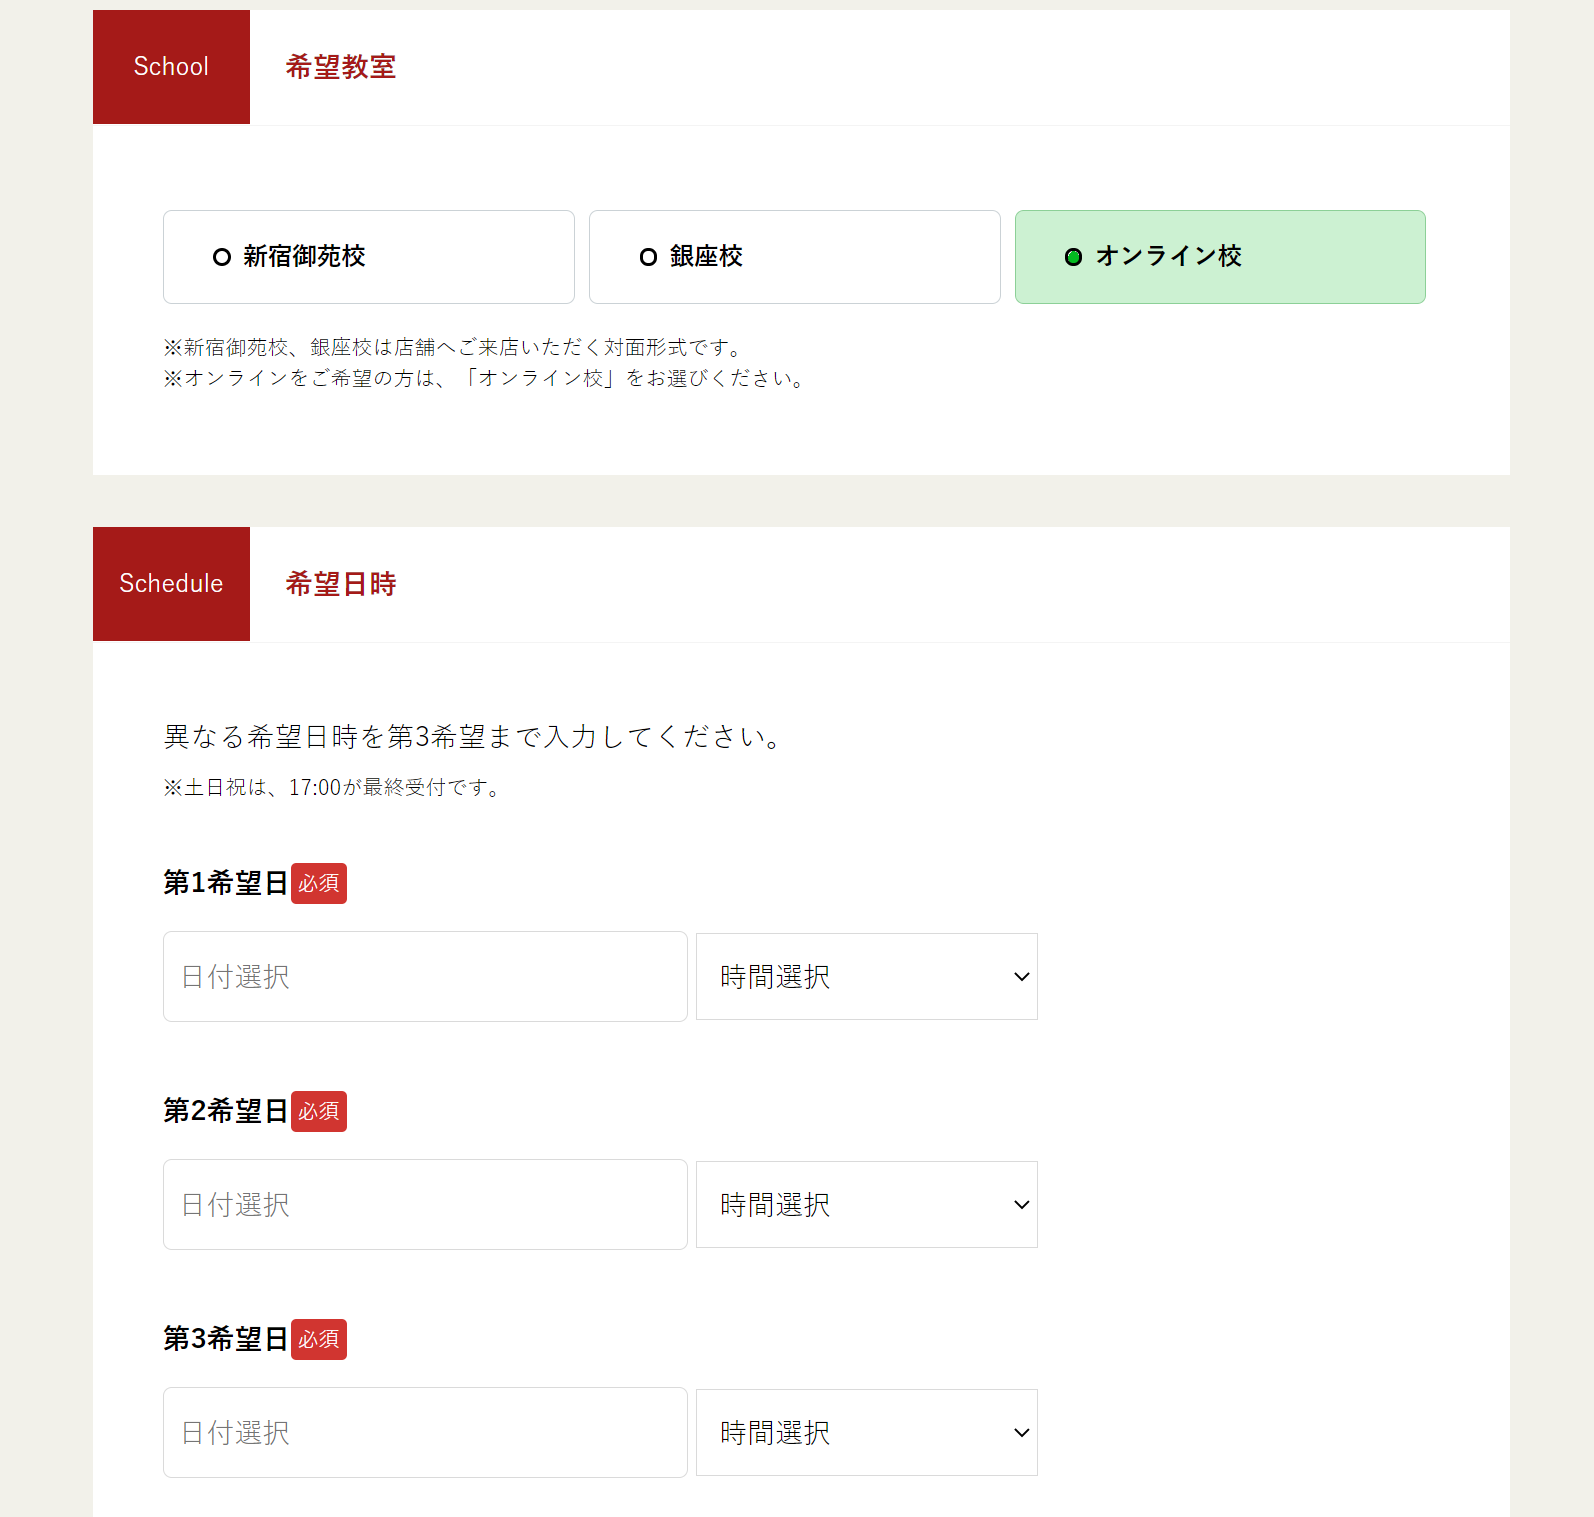Click the weekend notice text about 17:00 cutoff
1594x1517 pixels.
331,787
